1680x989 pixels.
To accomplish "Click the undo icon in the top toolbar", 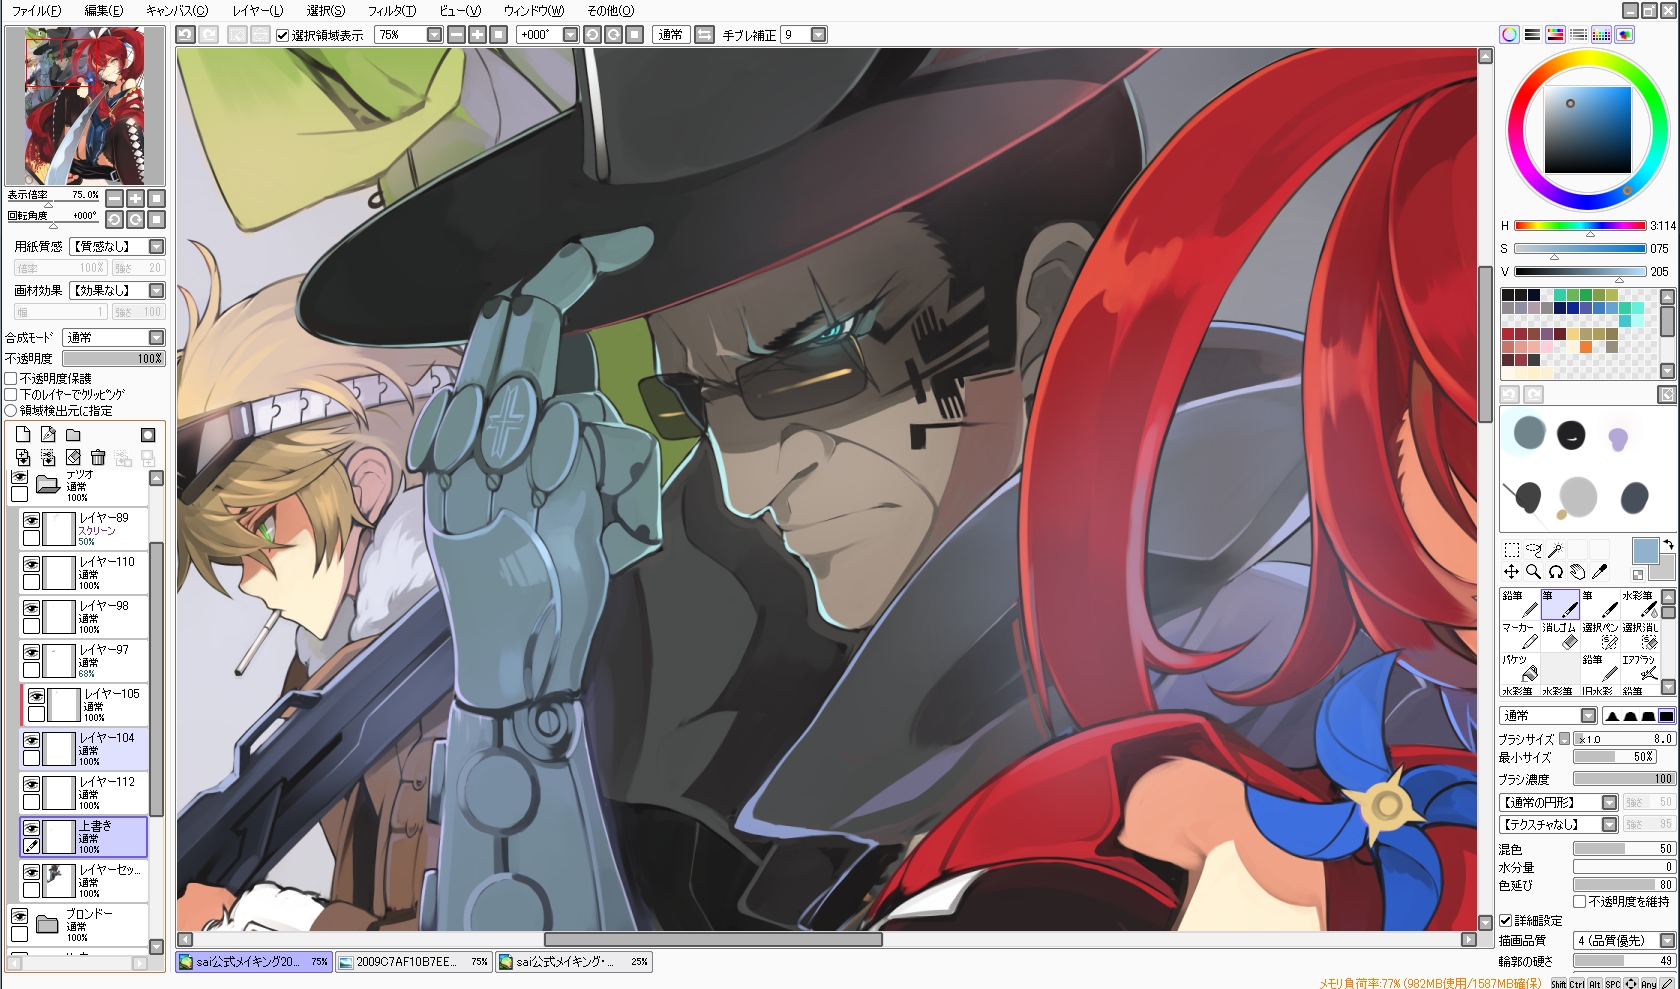I will click(x=185, y=35).
